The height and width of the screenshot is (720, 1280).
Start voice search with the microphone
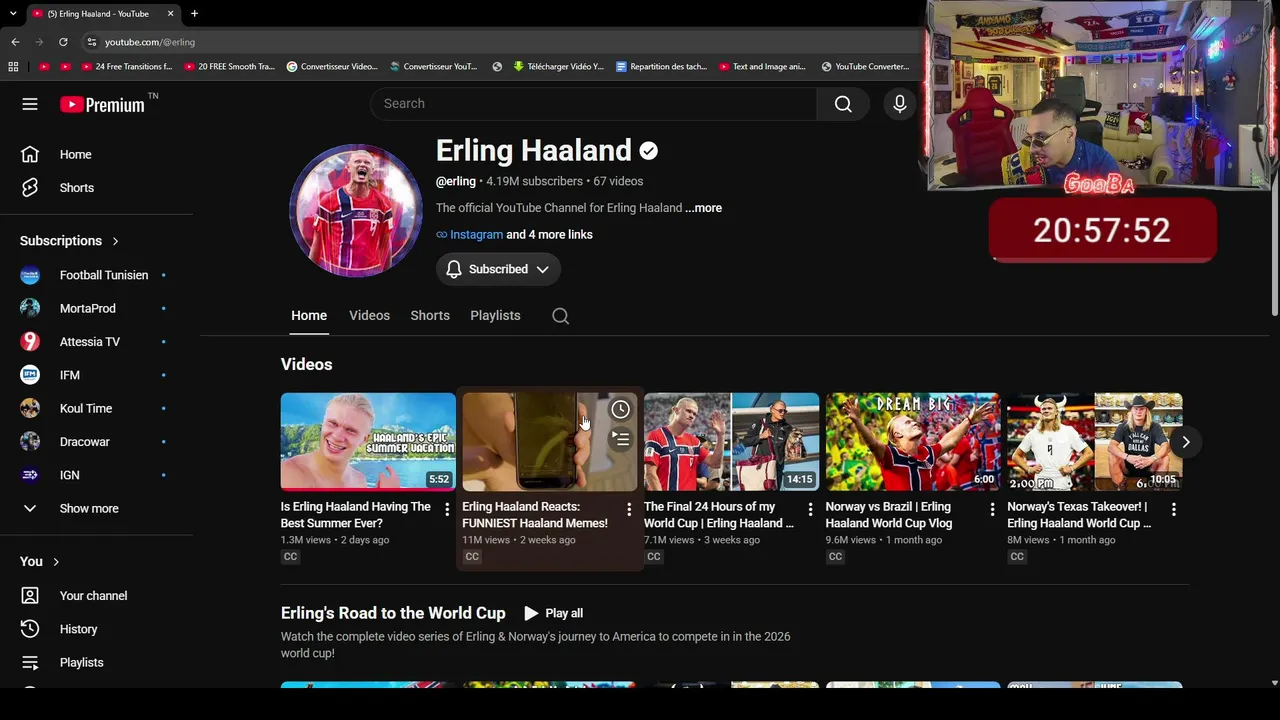tap(900, 104)
